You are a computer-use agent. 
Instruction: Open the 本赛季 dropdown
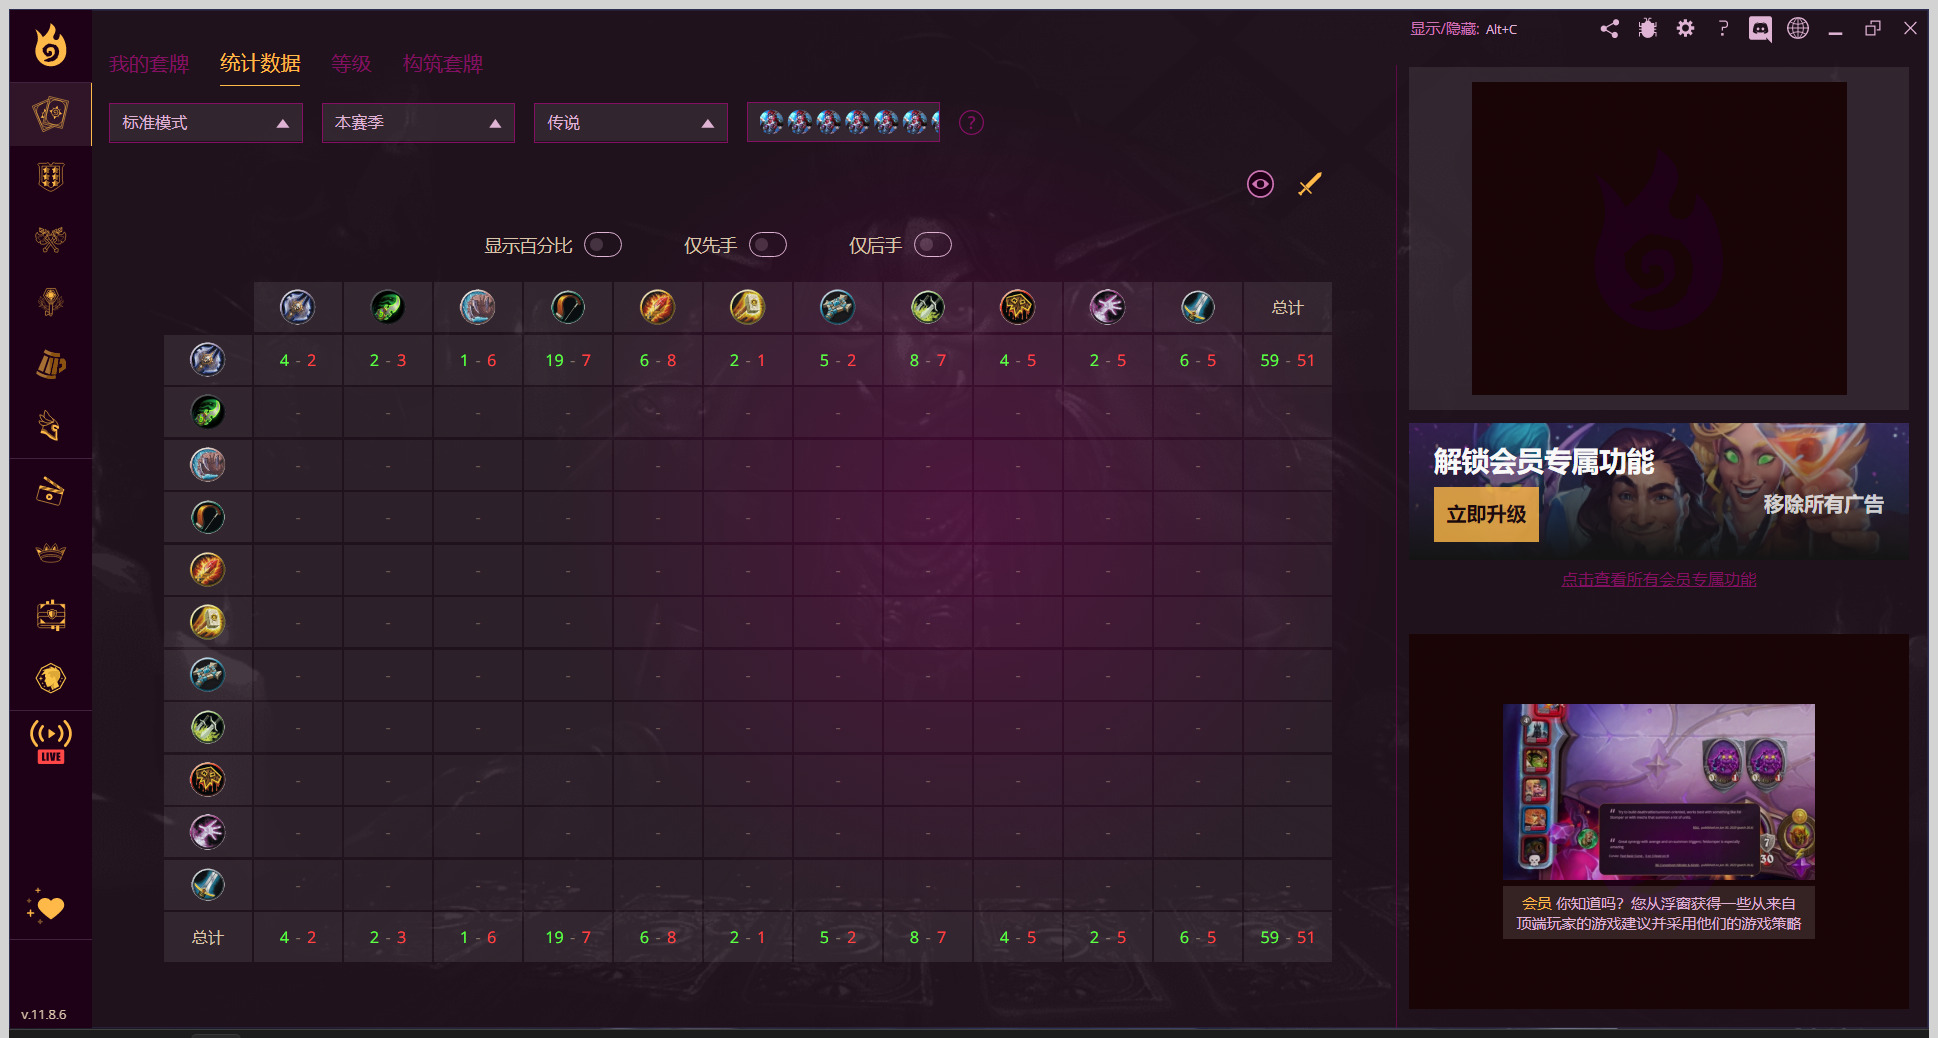[418, 123]
